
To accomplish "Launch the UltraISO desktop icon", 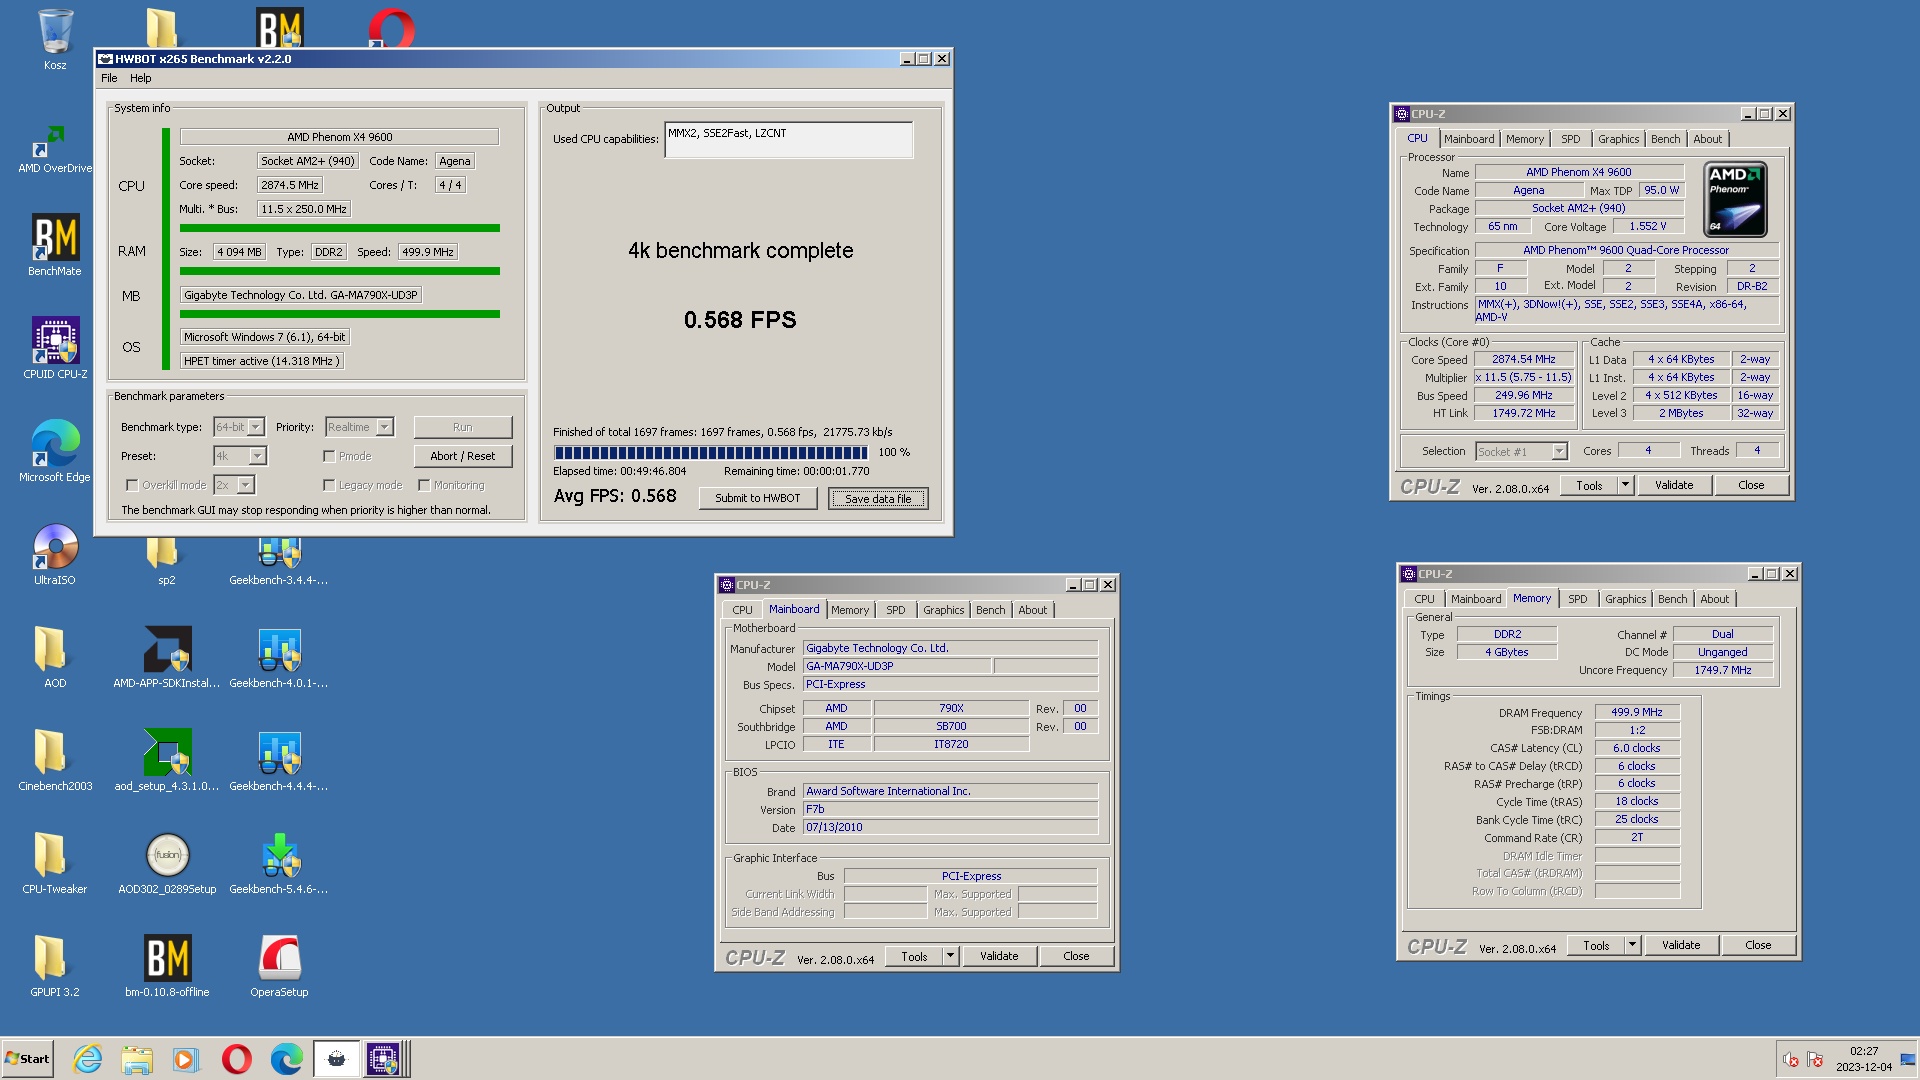I will (x=55, y=554).
